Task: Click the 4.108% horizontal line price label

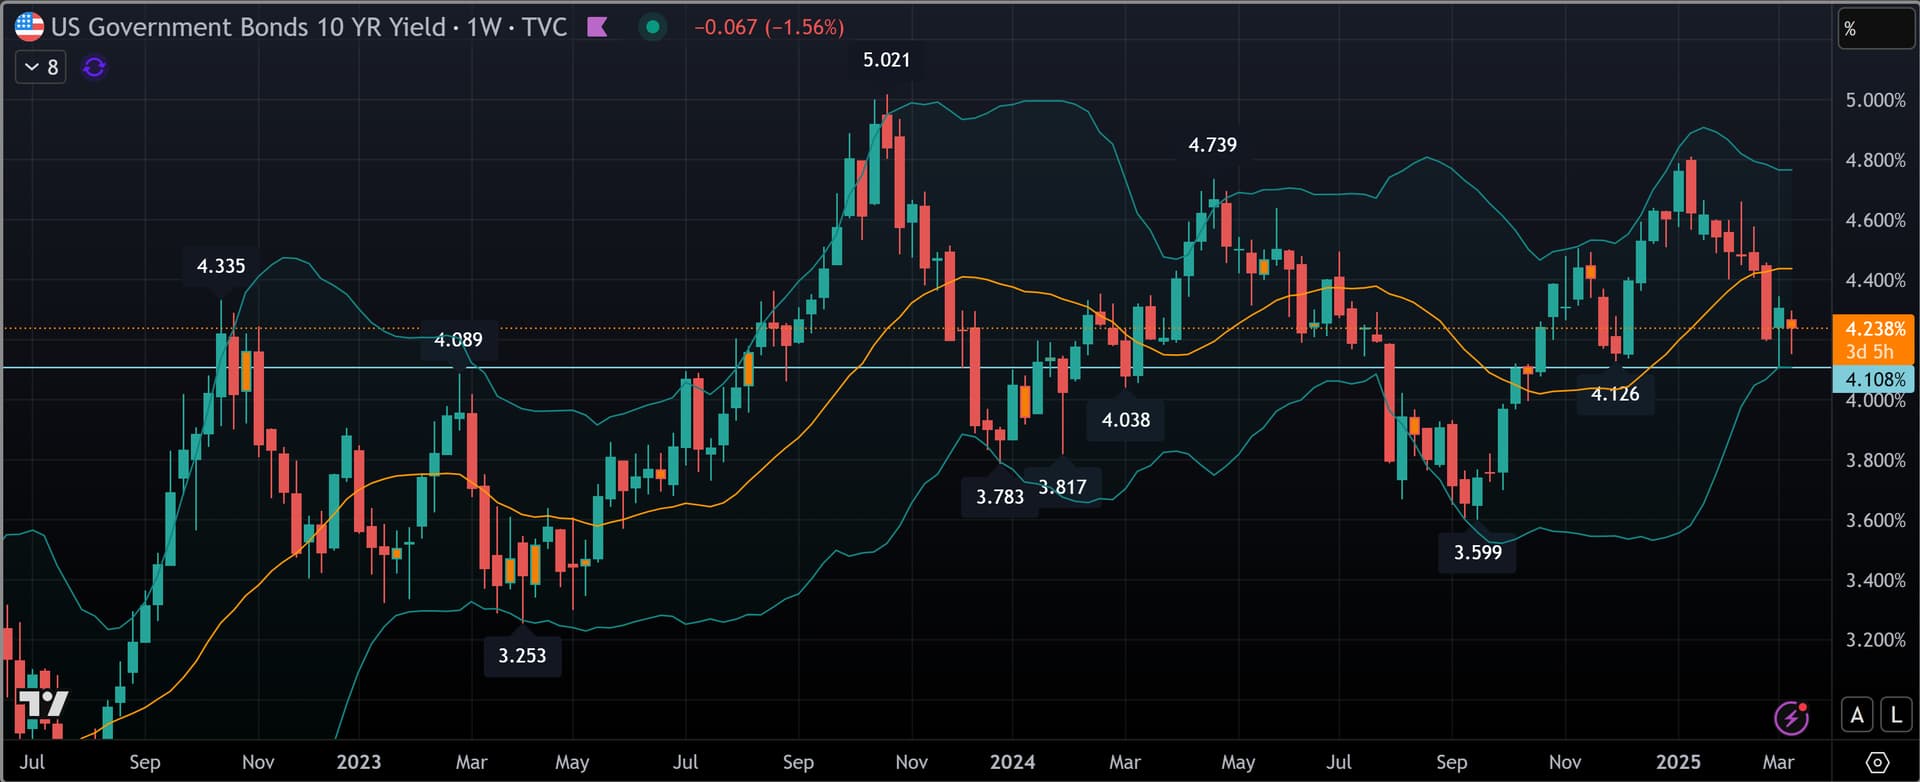Action: pyautogui.click(x=1874, y=380)
